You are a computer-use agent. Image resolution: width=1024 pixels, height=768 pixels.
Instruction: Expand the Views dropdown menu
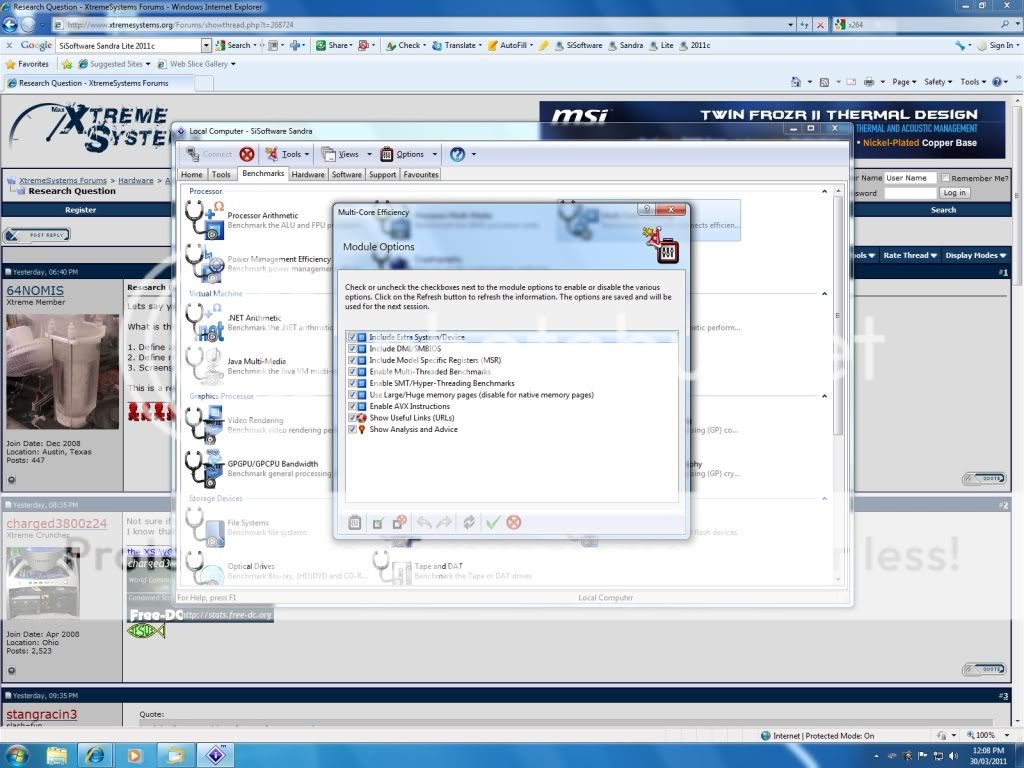[345, 154]
